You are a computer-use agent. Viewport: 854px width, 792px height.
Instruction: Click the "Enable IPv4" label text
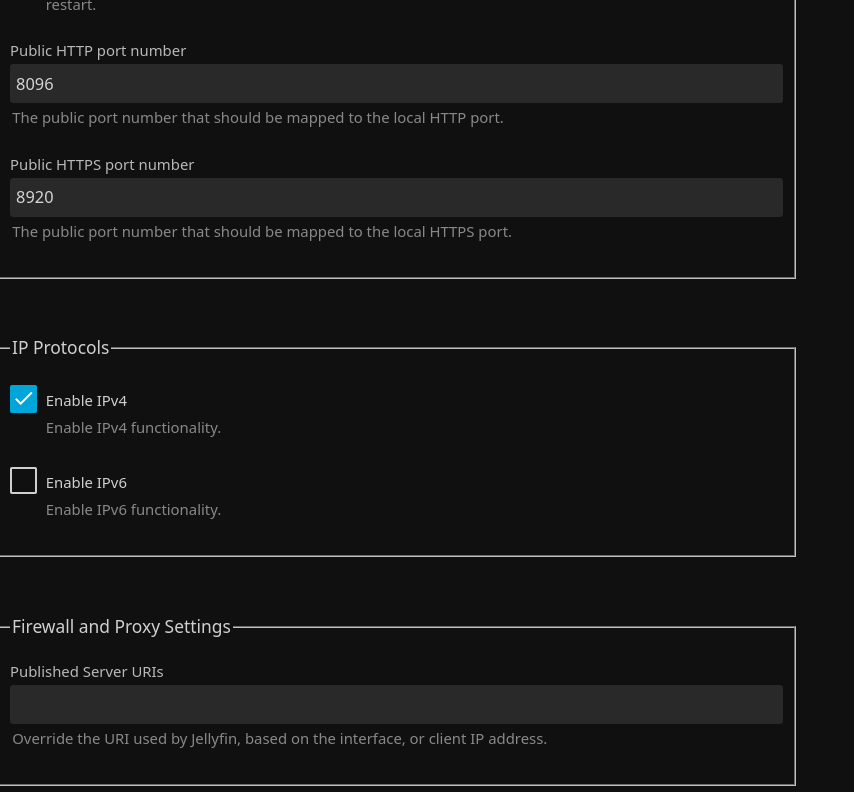[x=86, y=401]
